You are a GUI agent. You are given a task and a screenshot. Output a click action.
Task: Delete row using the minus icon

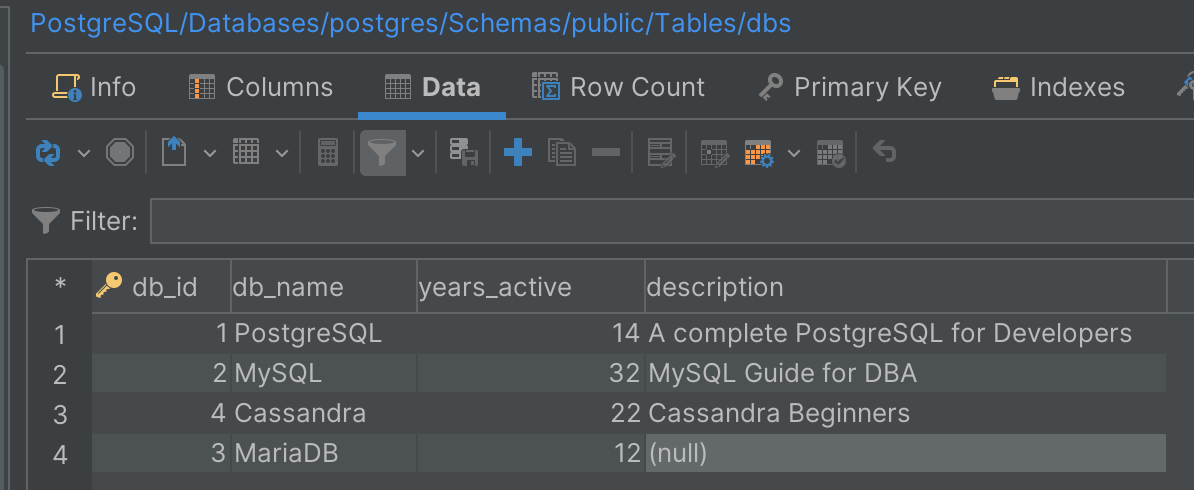[606, 153]
